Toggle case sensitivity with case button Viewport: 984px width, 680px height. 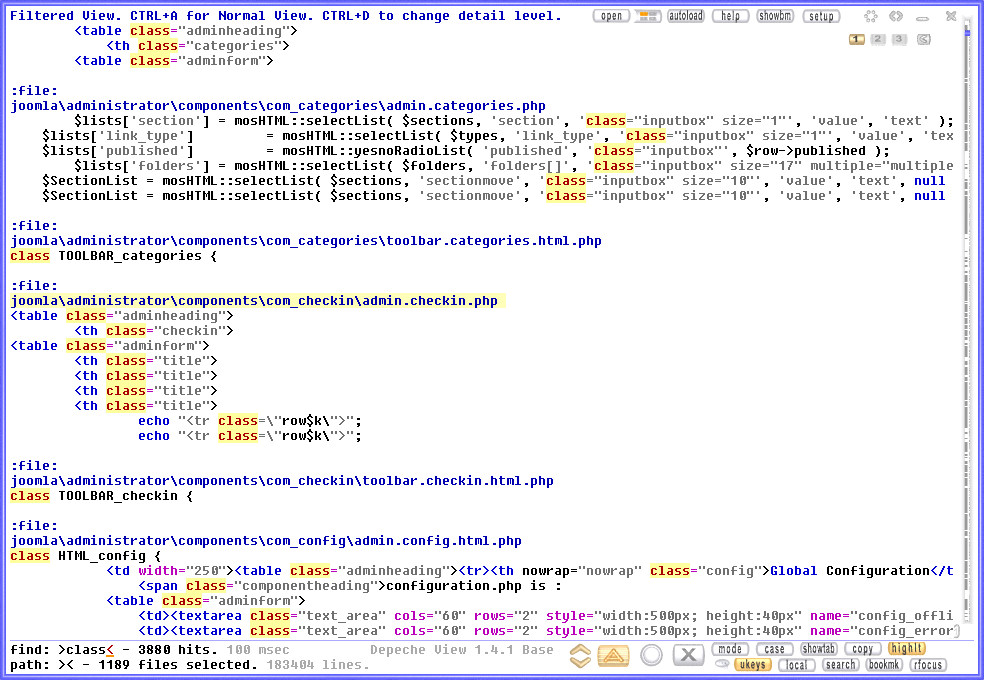[x=774, y=649]
